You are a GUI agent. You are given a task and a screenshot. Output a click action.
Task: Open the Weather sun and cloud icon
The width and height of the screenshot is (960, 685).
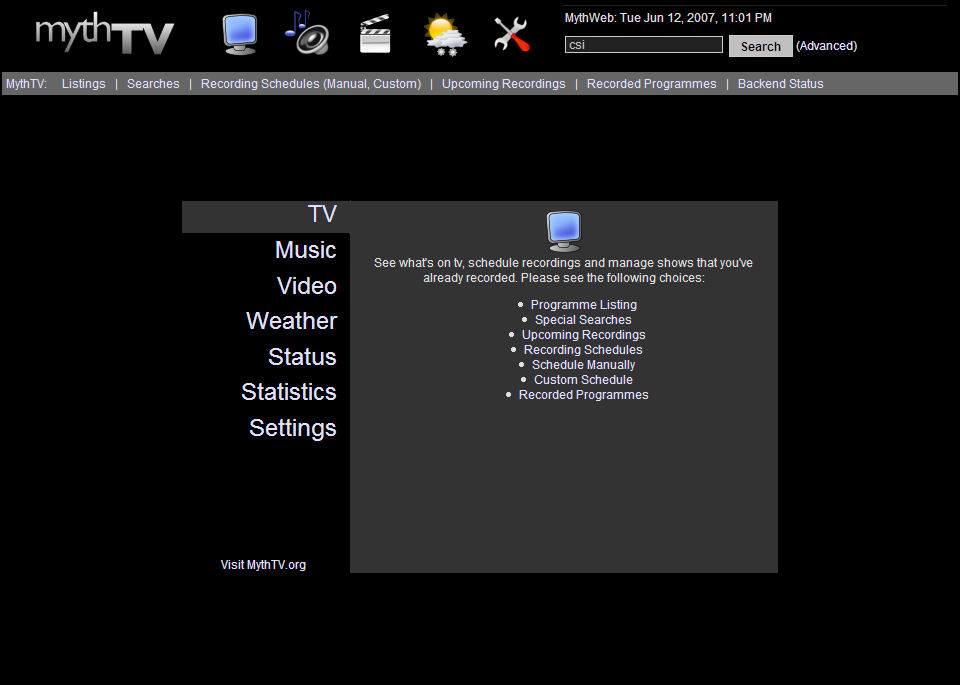[x=445, y=36]
